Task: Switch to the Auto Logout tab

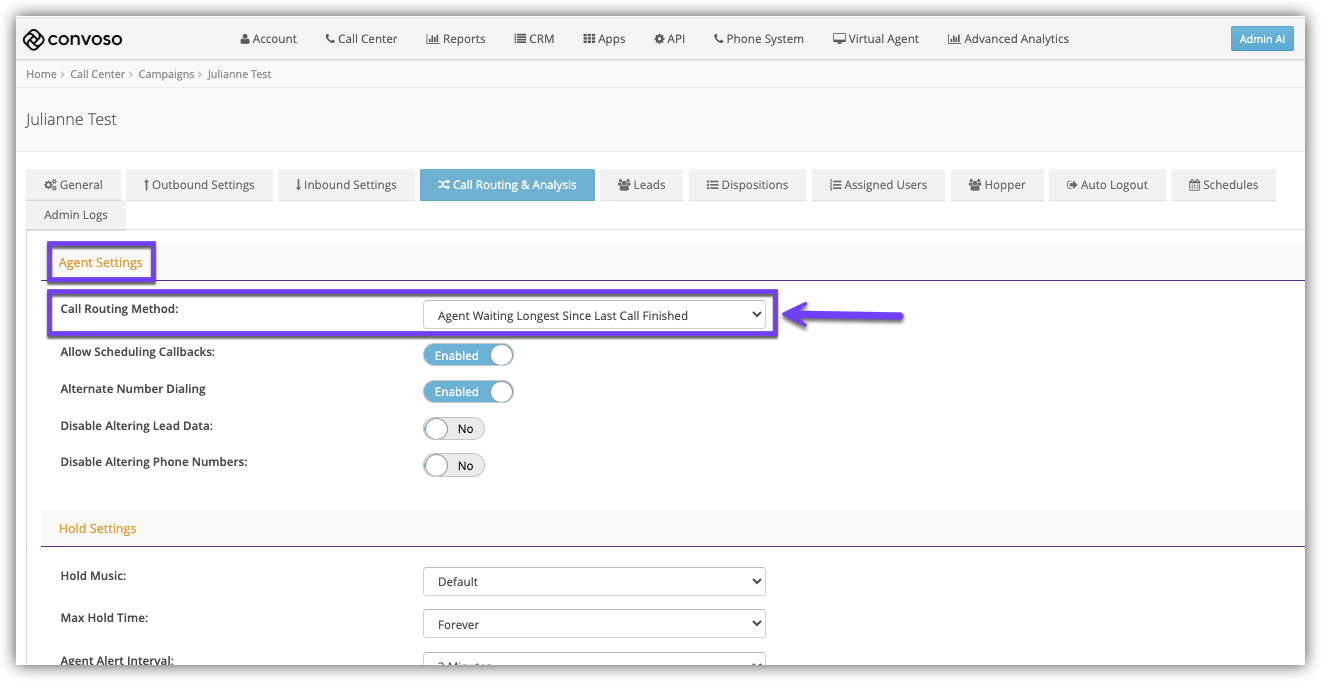Action: click(1107, 185)
